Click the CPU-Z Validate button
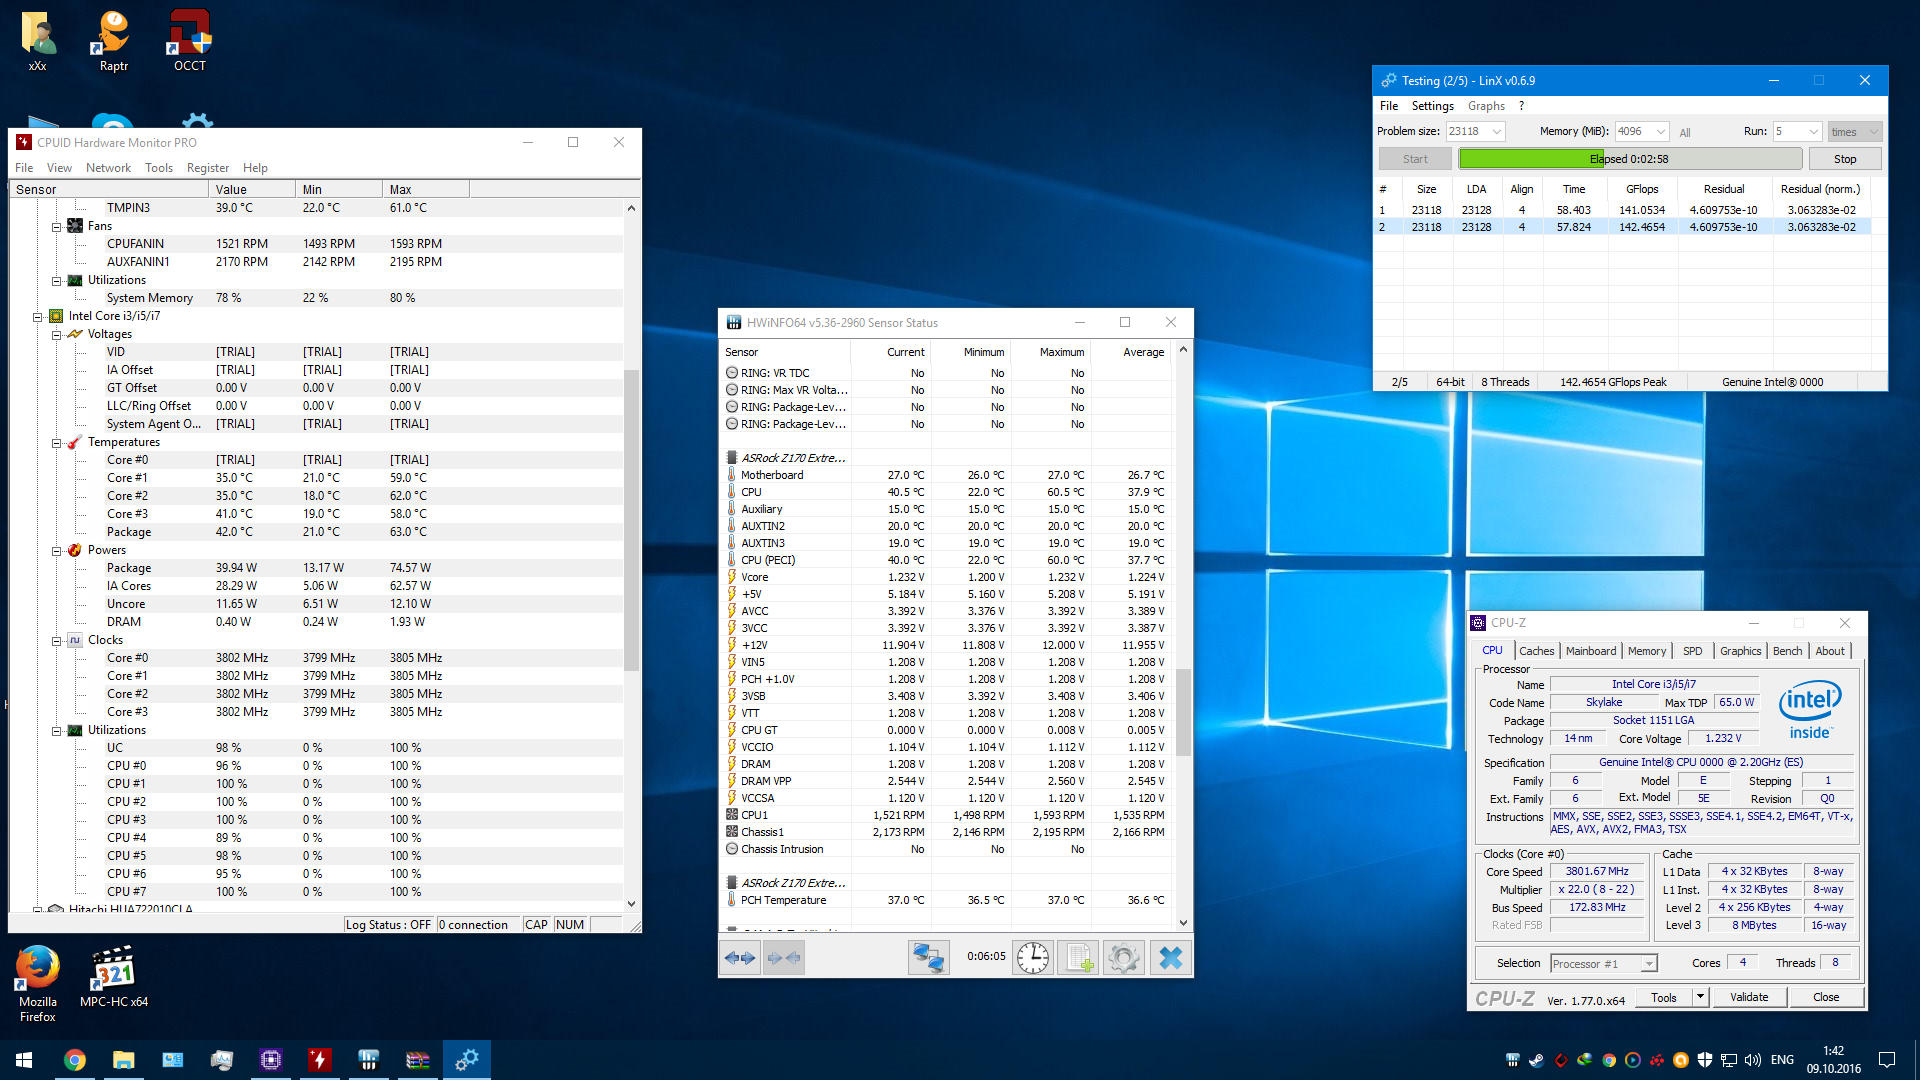The height and width of the screenshot is (1080, 1920). point(1749,997)
